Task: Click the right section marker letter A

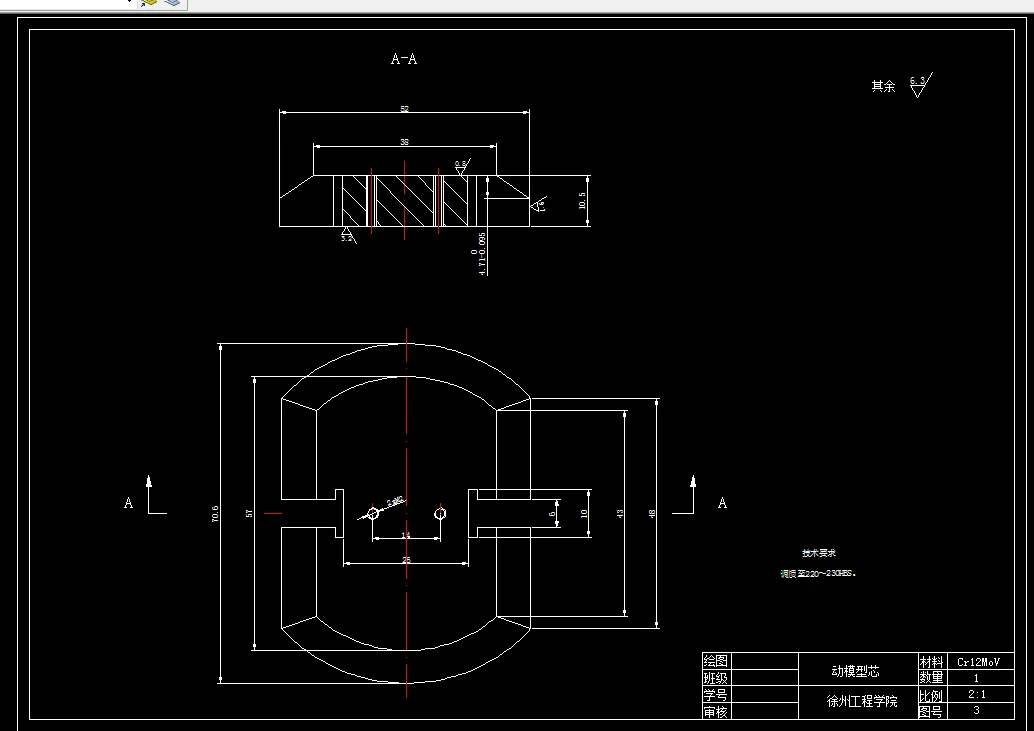Action: [723, 503]
